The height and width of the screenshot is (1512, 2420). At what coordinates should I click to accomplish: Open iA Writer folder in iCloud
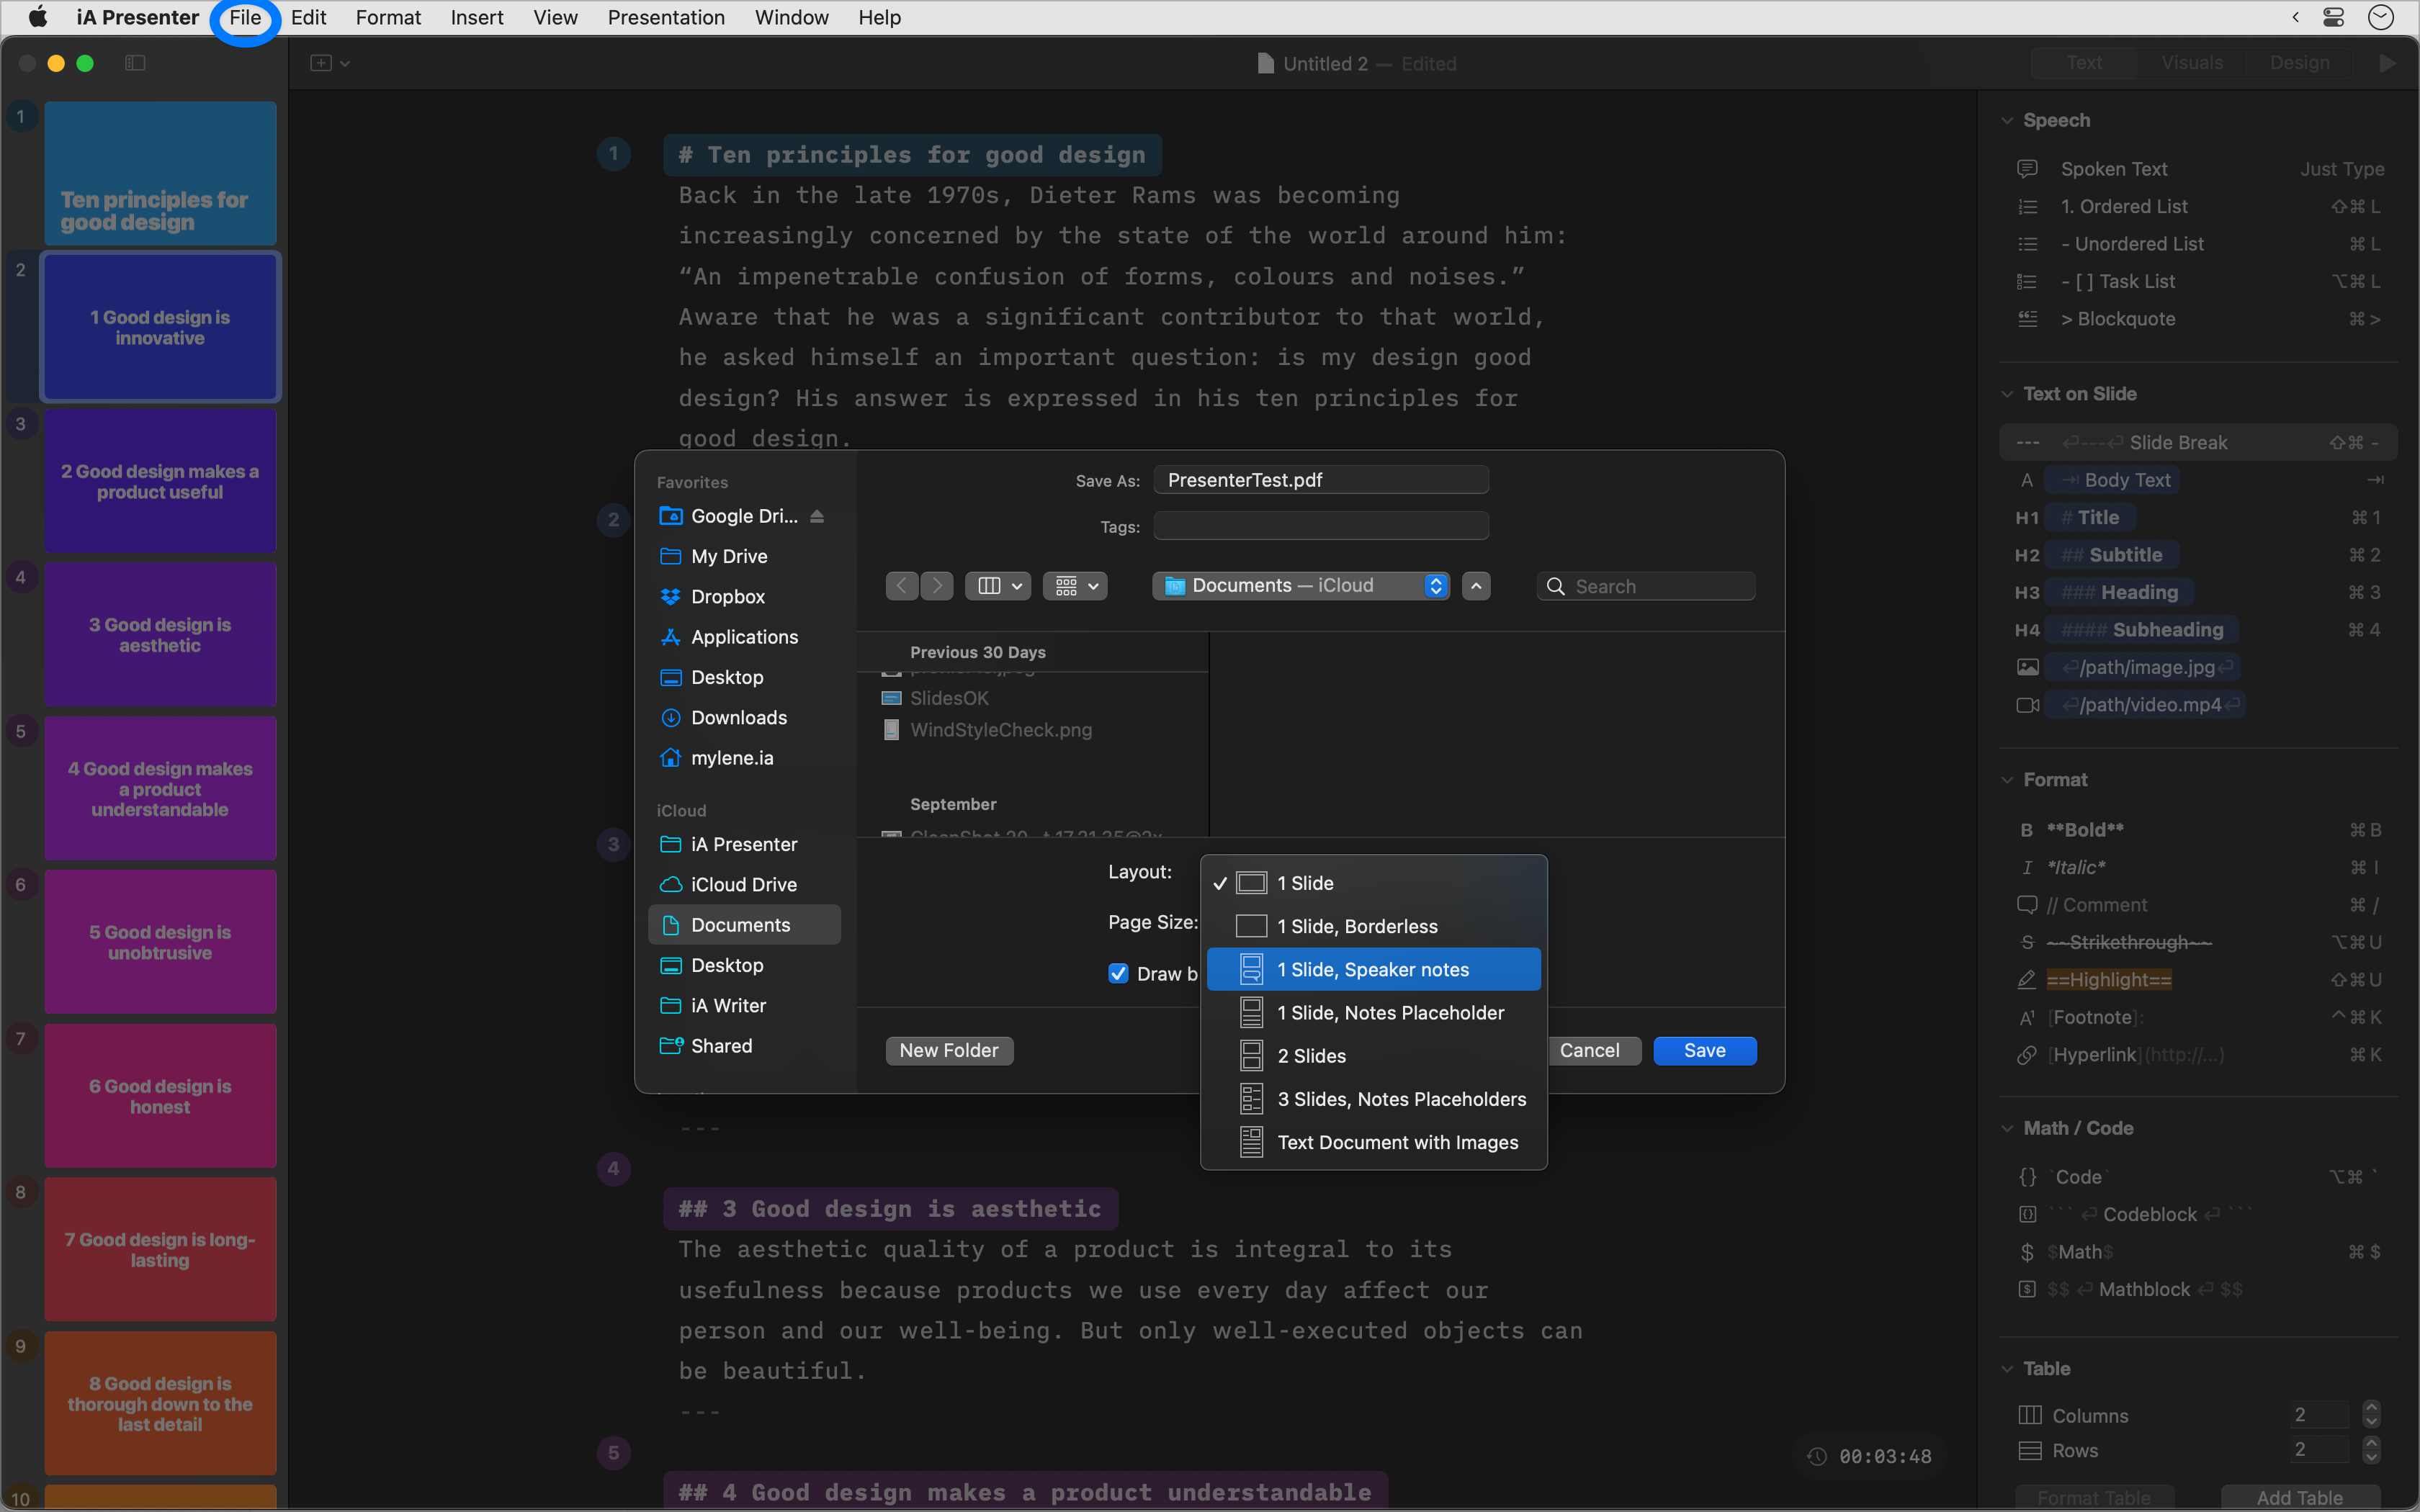[x=744, y=1005]
